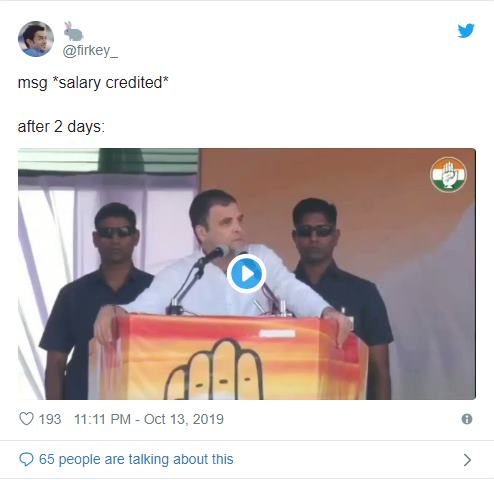
Task: Click the podium hand symbol in video
Action: click(x=214, y=369)
